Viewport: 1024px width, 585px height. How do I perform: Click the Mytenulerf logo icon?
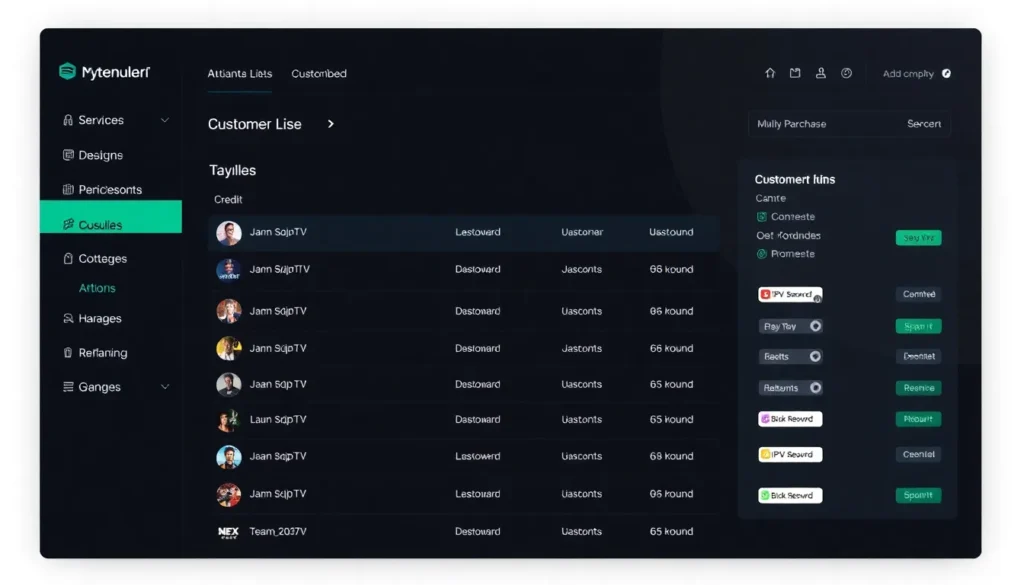(68, 72)
